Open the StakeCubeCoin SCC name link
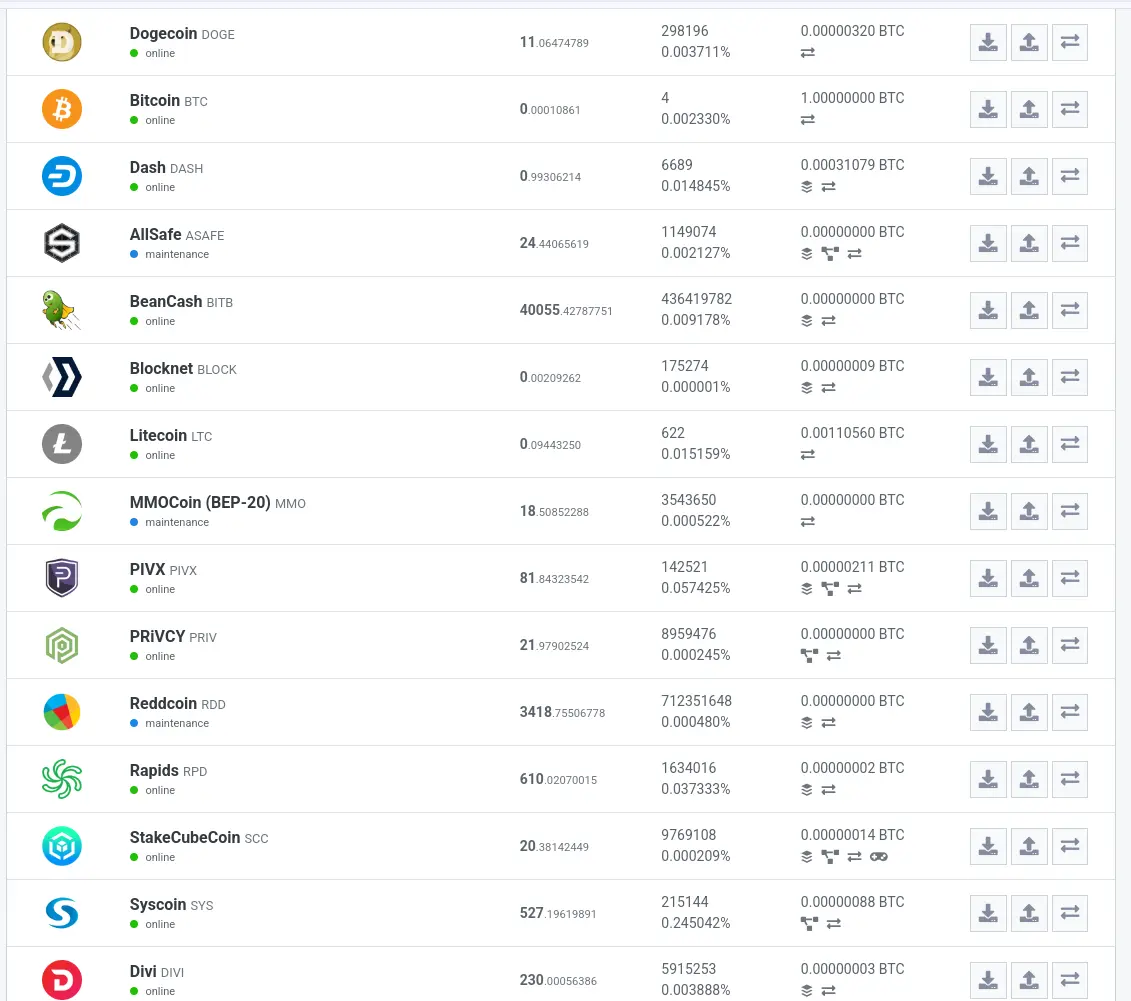 click(x=199, y=838)
